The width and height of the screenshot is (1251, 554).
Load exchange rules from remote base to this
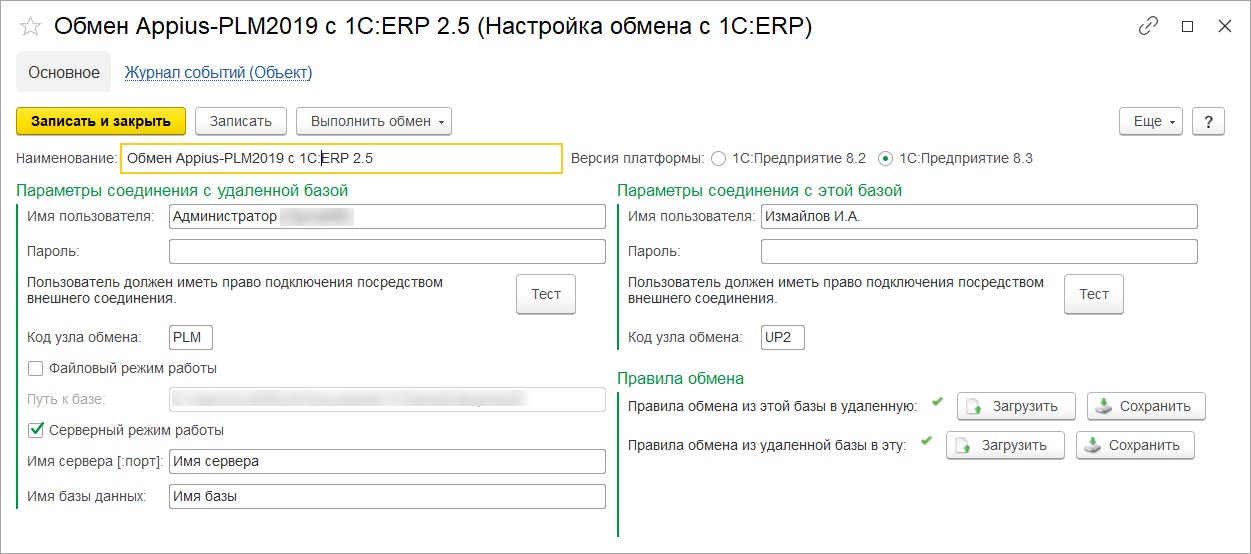coord(1005,445)
